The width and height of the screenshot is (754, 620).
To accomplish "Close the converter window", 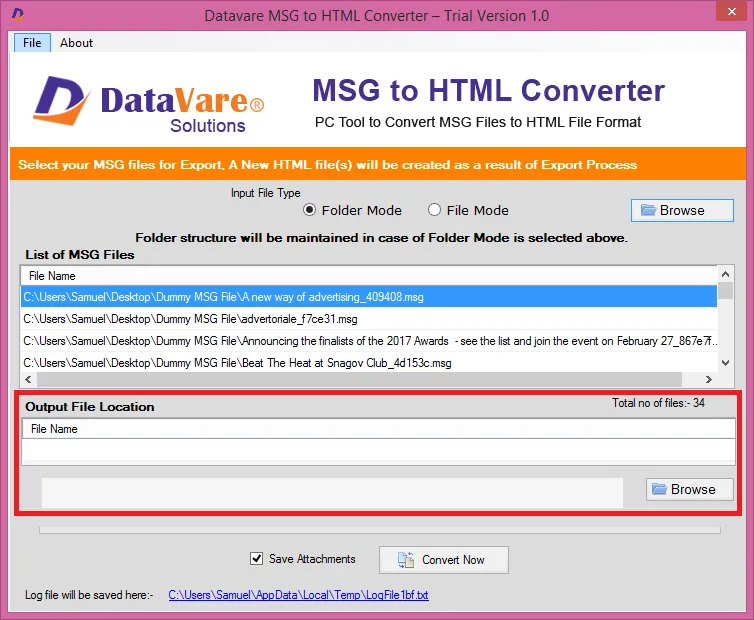I will click(732, 12).
